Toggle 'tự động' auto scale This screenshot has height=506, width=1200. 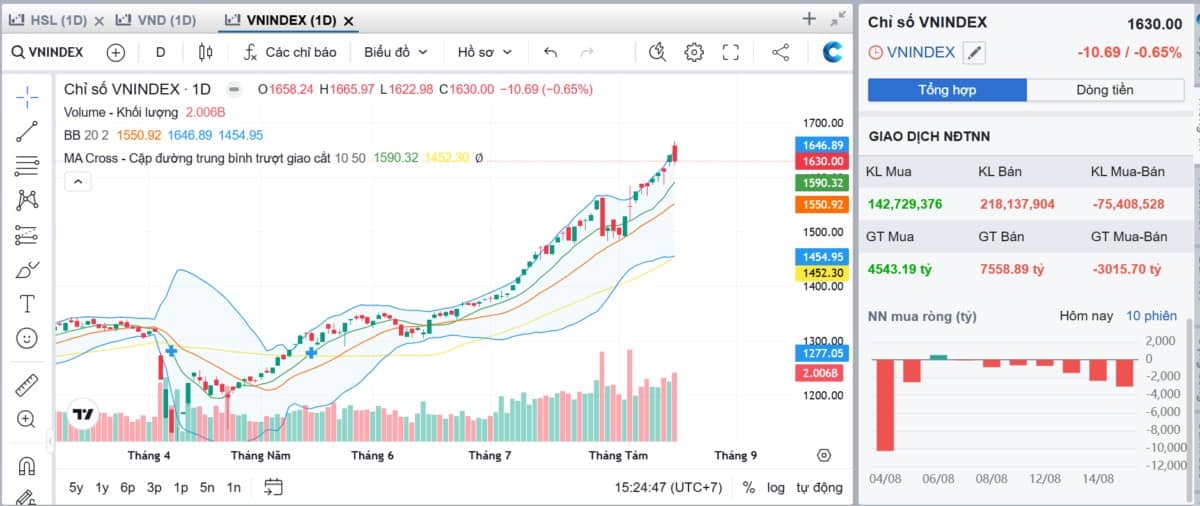pyautogui.click(x=819, y=487)
